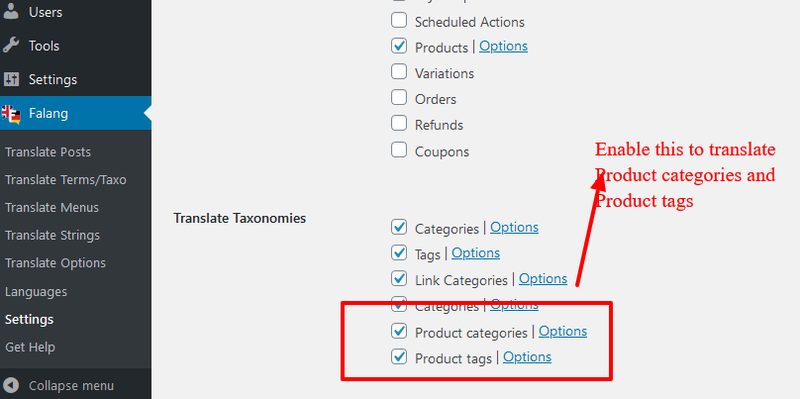Click the Tools wrench icon
This screenshot has width=800, height=399.
point(11,45)
